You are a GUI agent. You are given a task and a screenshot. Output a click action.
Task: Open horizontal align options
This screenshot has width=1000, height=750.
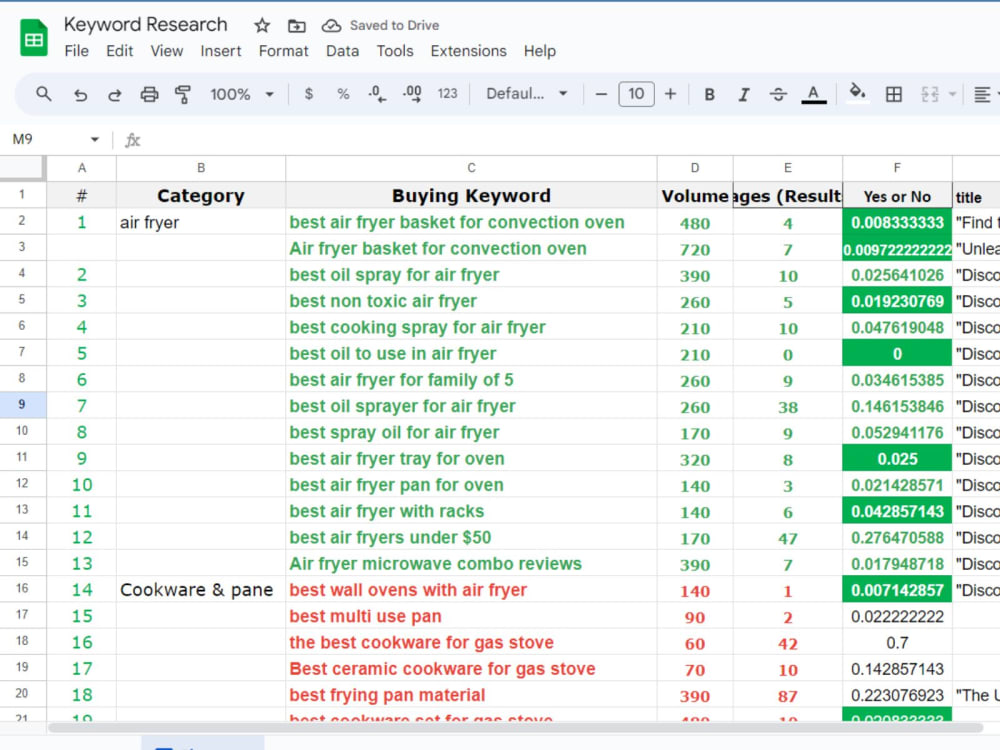point(982,94)
